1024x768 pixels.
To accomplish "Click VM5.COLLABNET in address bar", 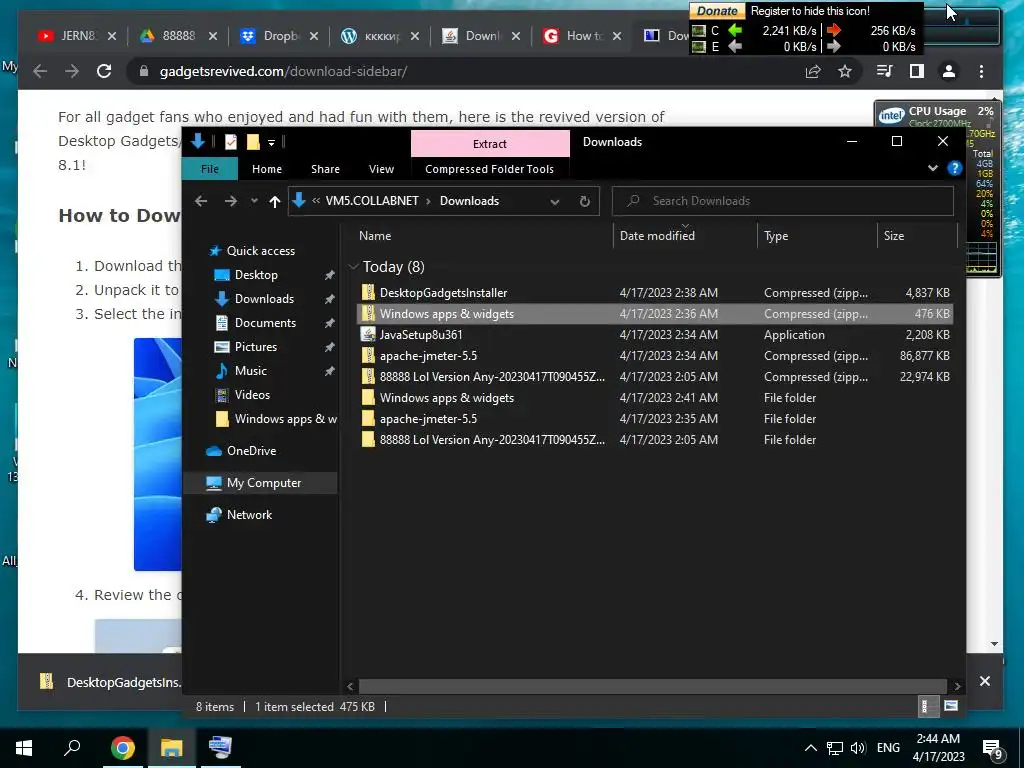I will (x=372, y=201).
